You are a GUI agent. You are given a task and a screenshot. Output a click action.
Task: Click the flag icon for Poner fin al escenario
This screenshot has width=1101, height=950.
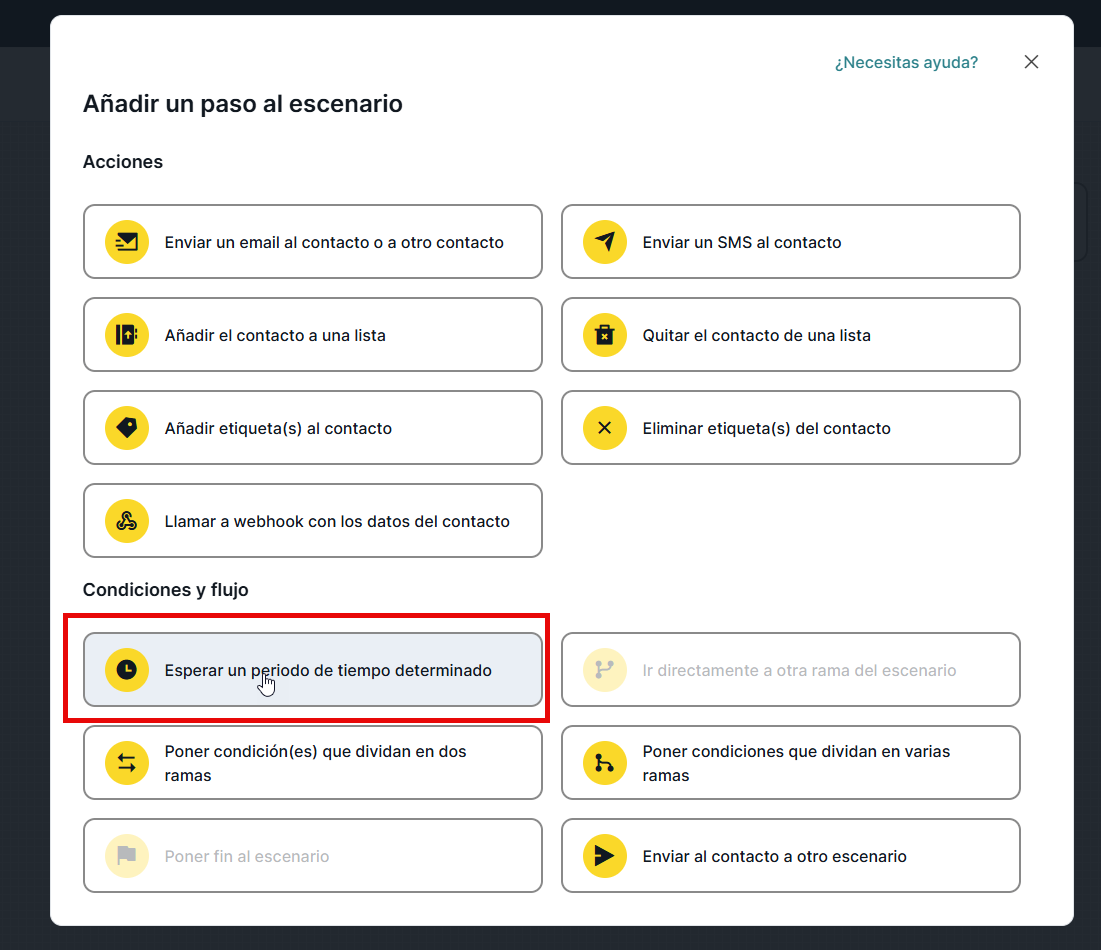tap(126, 856)
